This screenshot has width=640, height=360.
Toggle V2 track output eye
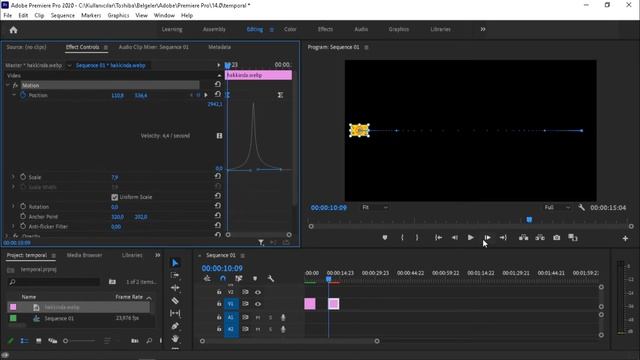258,292
